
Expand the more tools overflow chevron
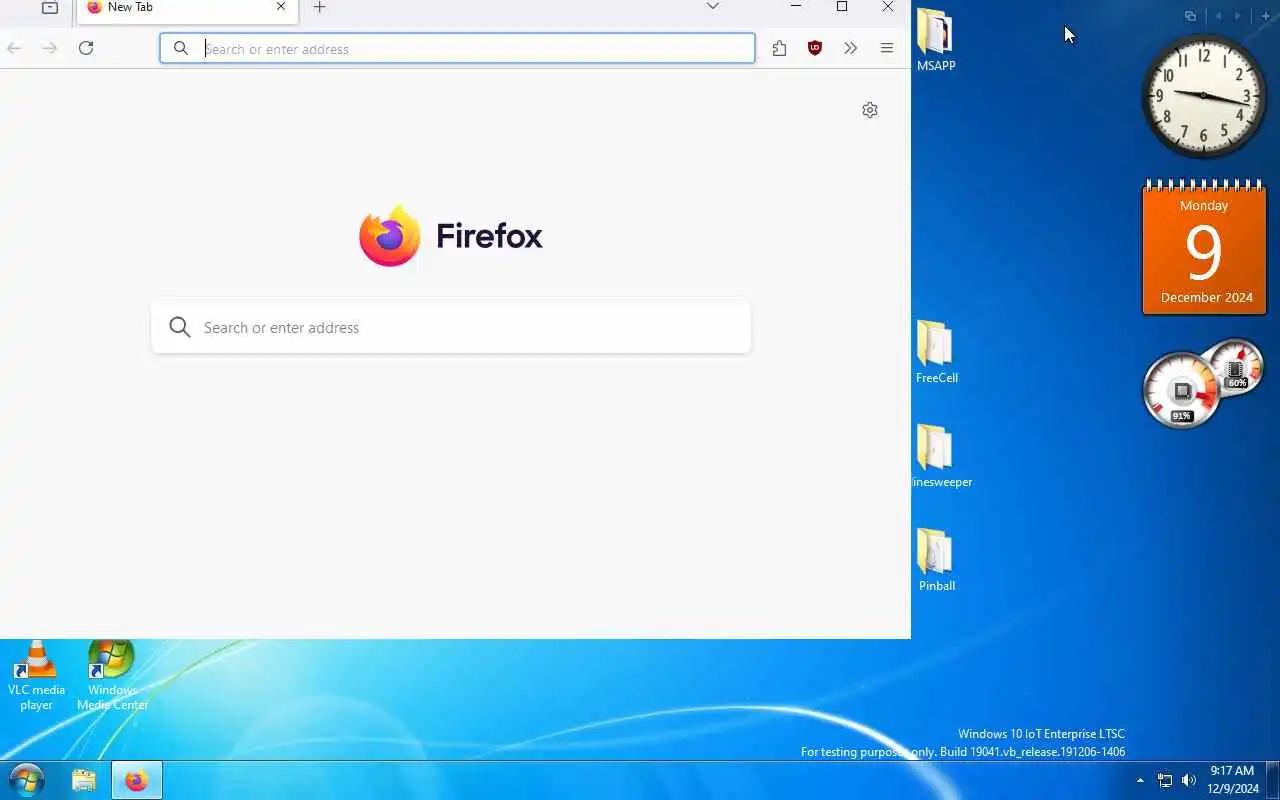851,48
